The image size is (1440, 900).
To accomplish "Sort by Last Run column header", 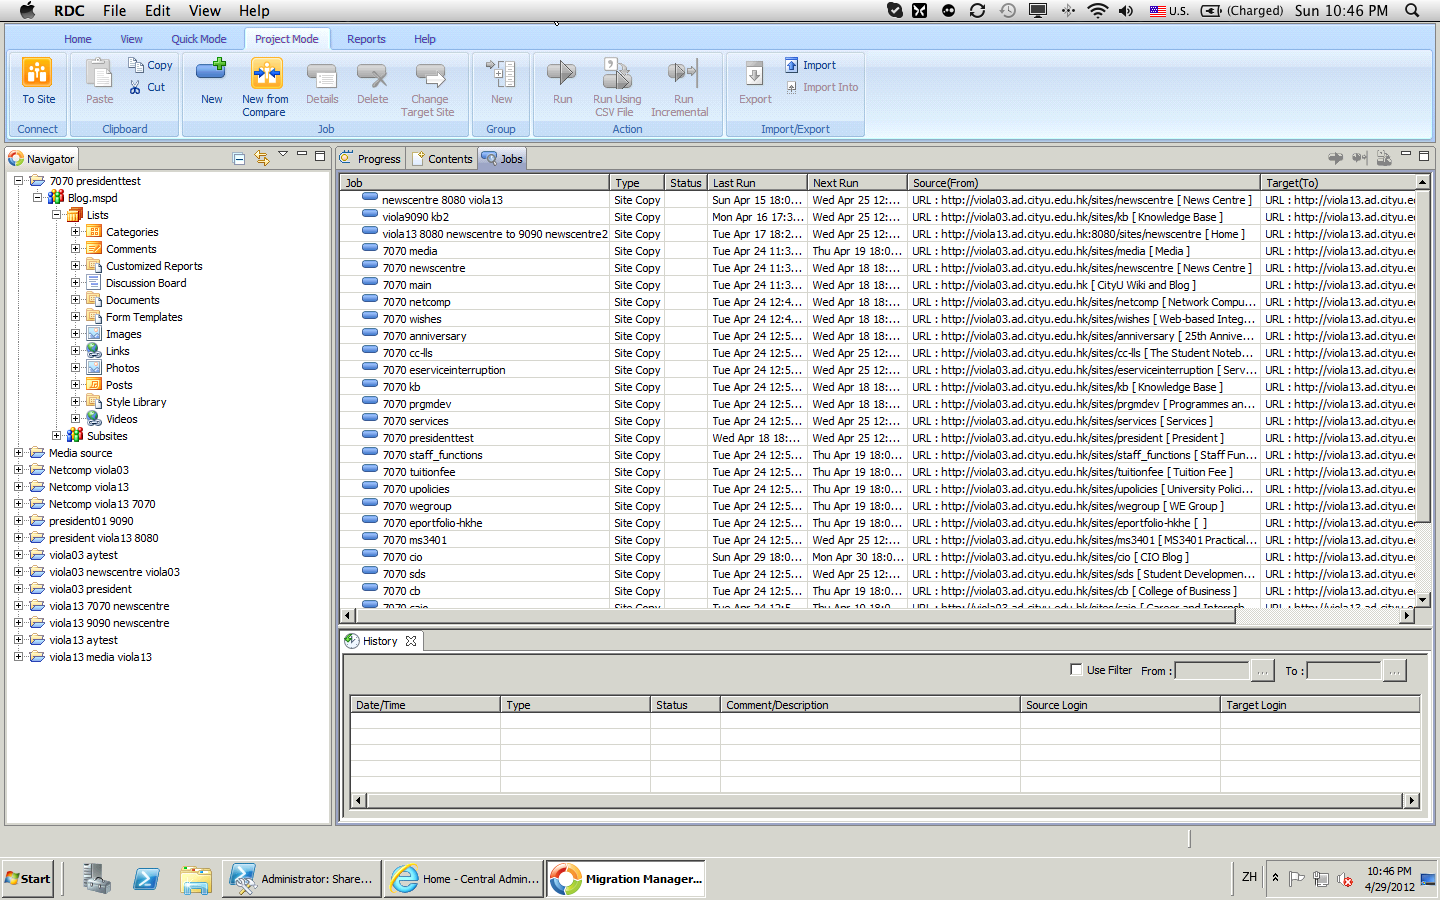I will [x=757, y=183].
